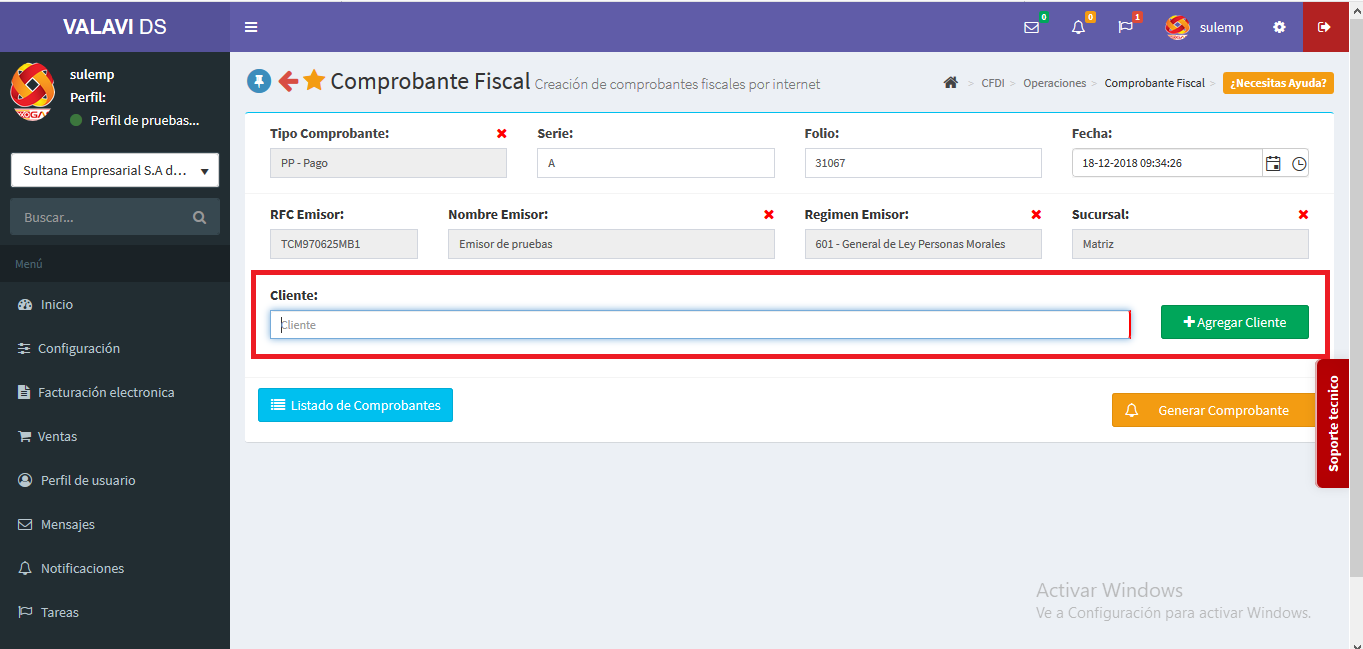Image resolution: width=1363 pixels, height=649 pixels.
Task: Open the mail envelope icon in header
Action: (x=1031, y=27)
